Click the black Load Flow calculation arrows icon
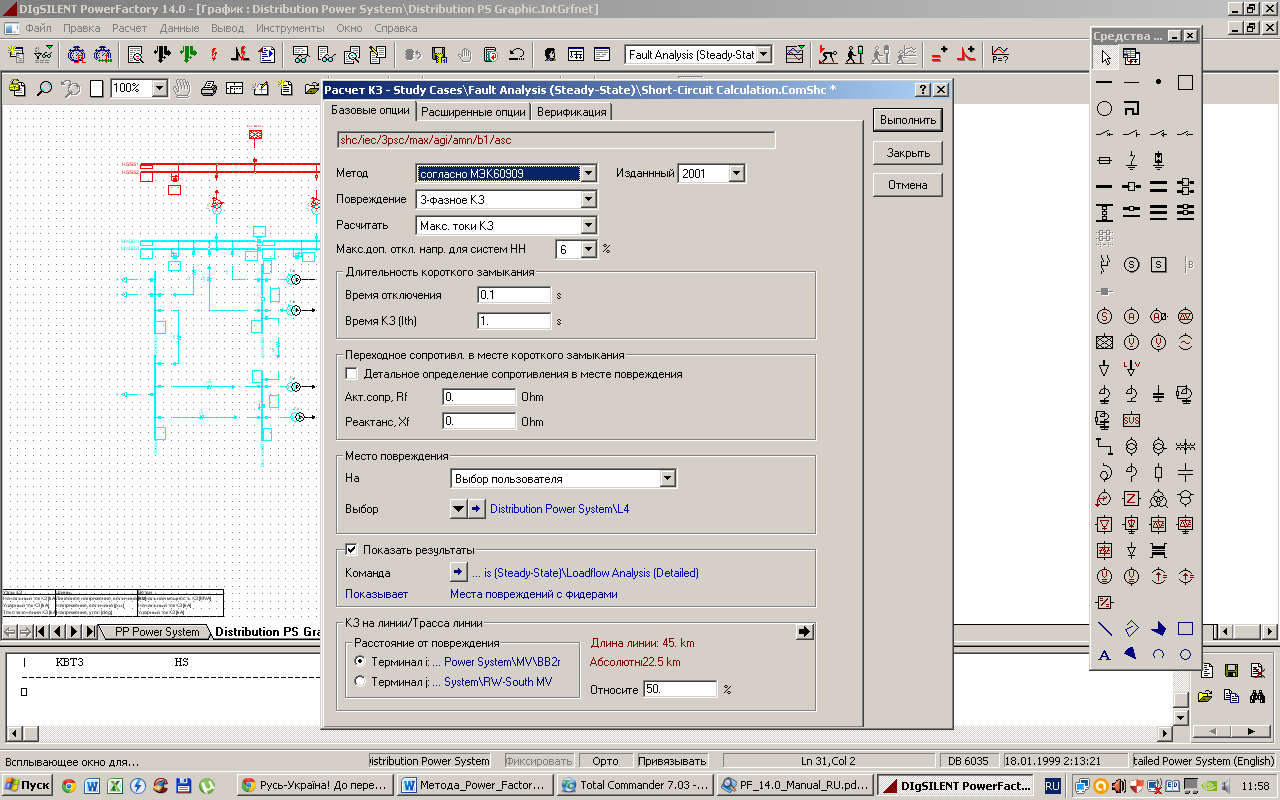This screenshot has width=1280, height=800. tap(161, 54)
